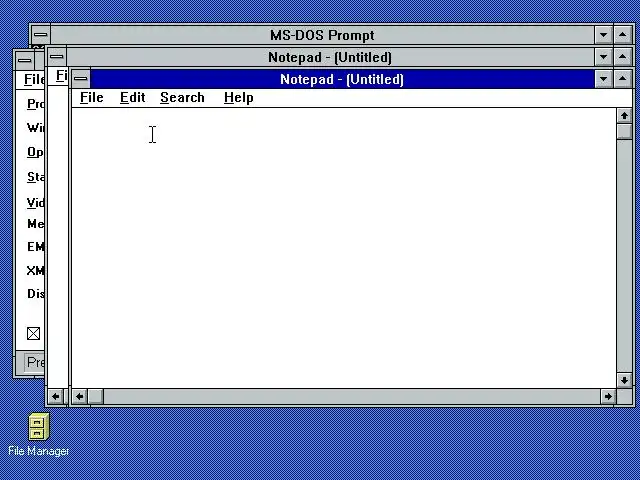Screen dimensions: 640x480
Task: Open the control menu of the leftmost background window
Action: pyautogui.click(x=24, y=60)
